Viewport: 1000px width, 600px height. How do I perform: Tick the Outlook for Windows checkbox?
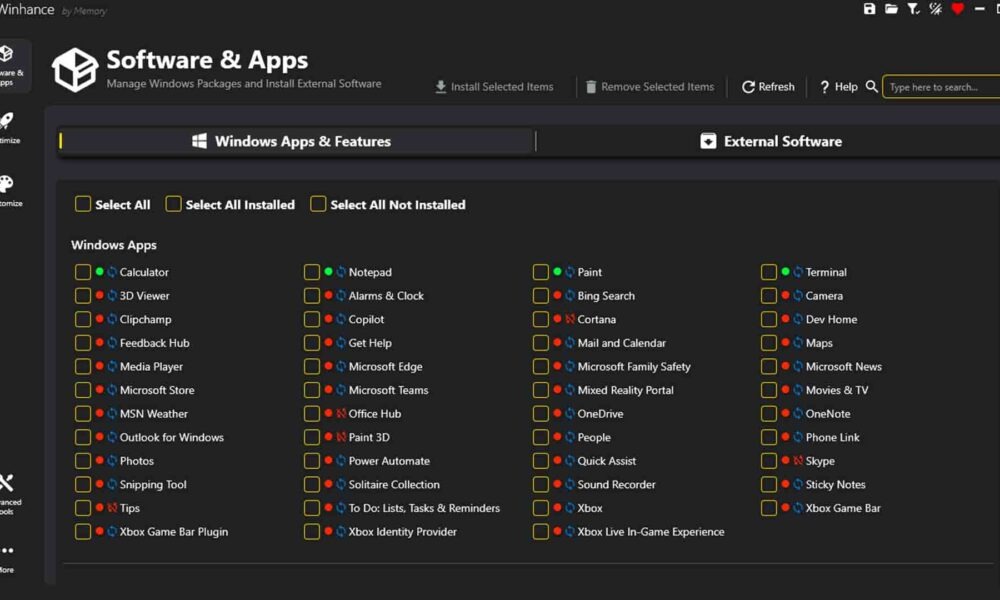coord(83,437)
